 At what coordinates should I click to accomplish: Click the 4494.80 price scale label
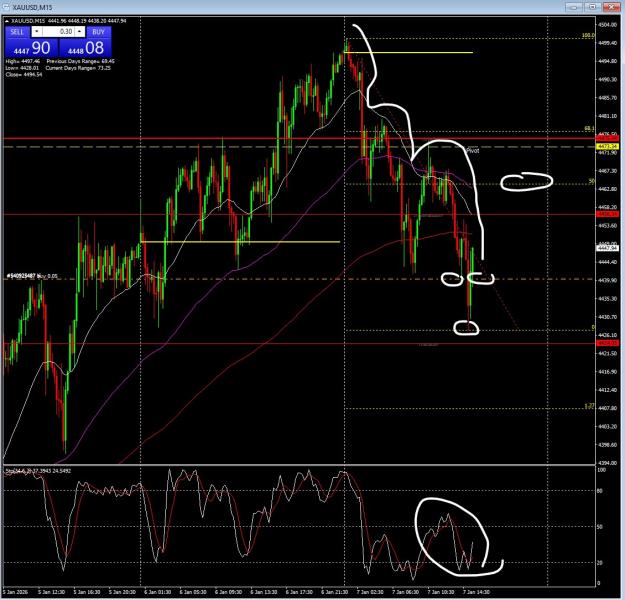pos(607,61)
